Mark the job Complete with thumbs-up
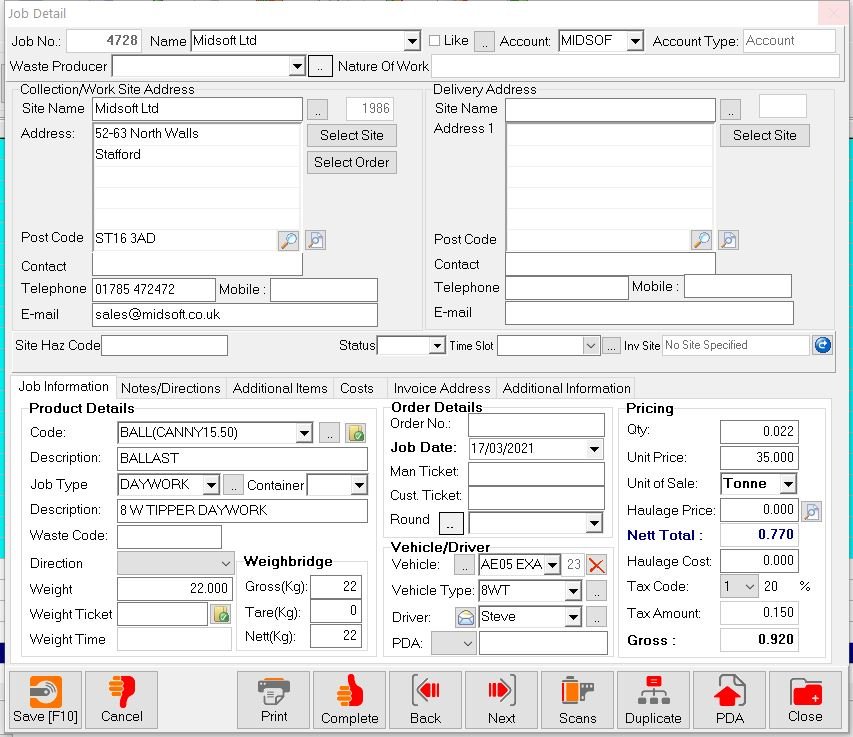 point(349,699)
